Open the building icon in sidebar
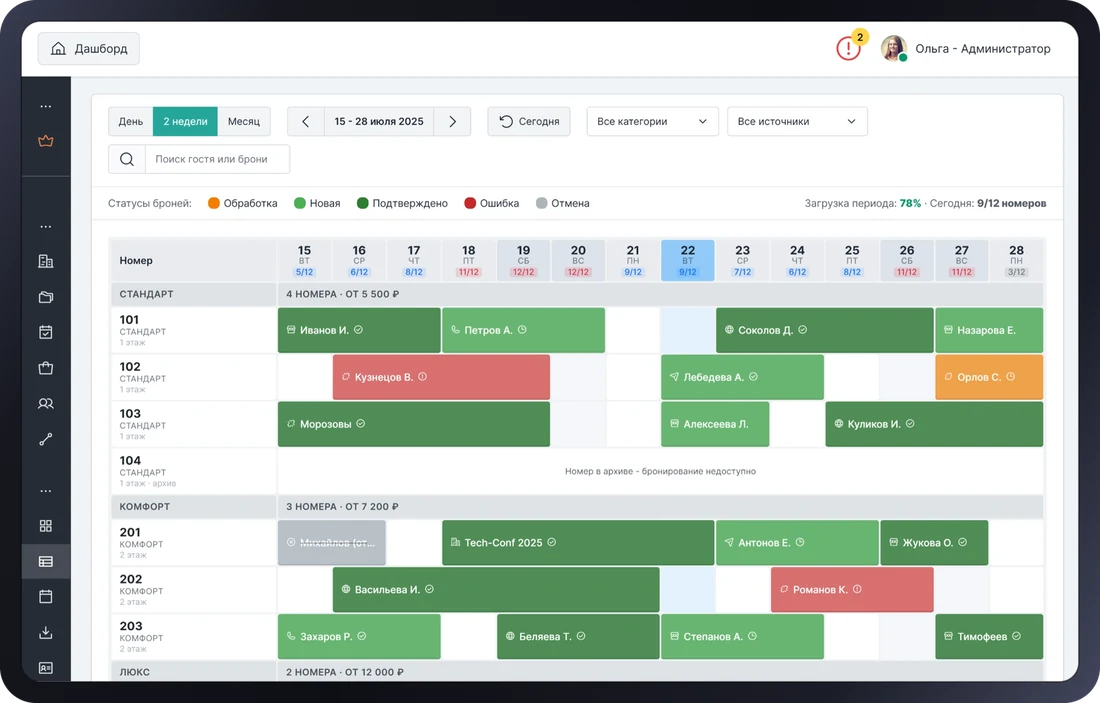1100x703 pixels. [46, 261]
